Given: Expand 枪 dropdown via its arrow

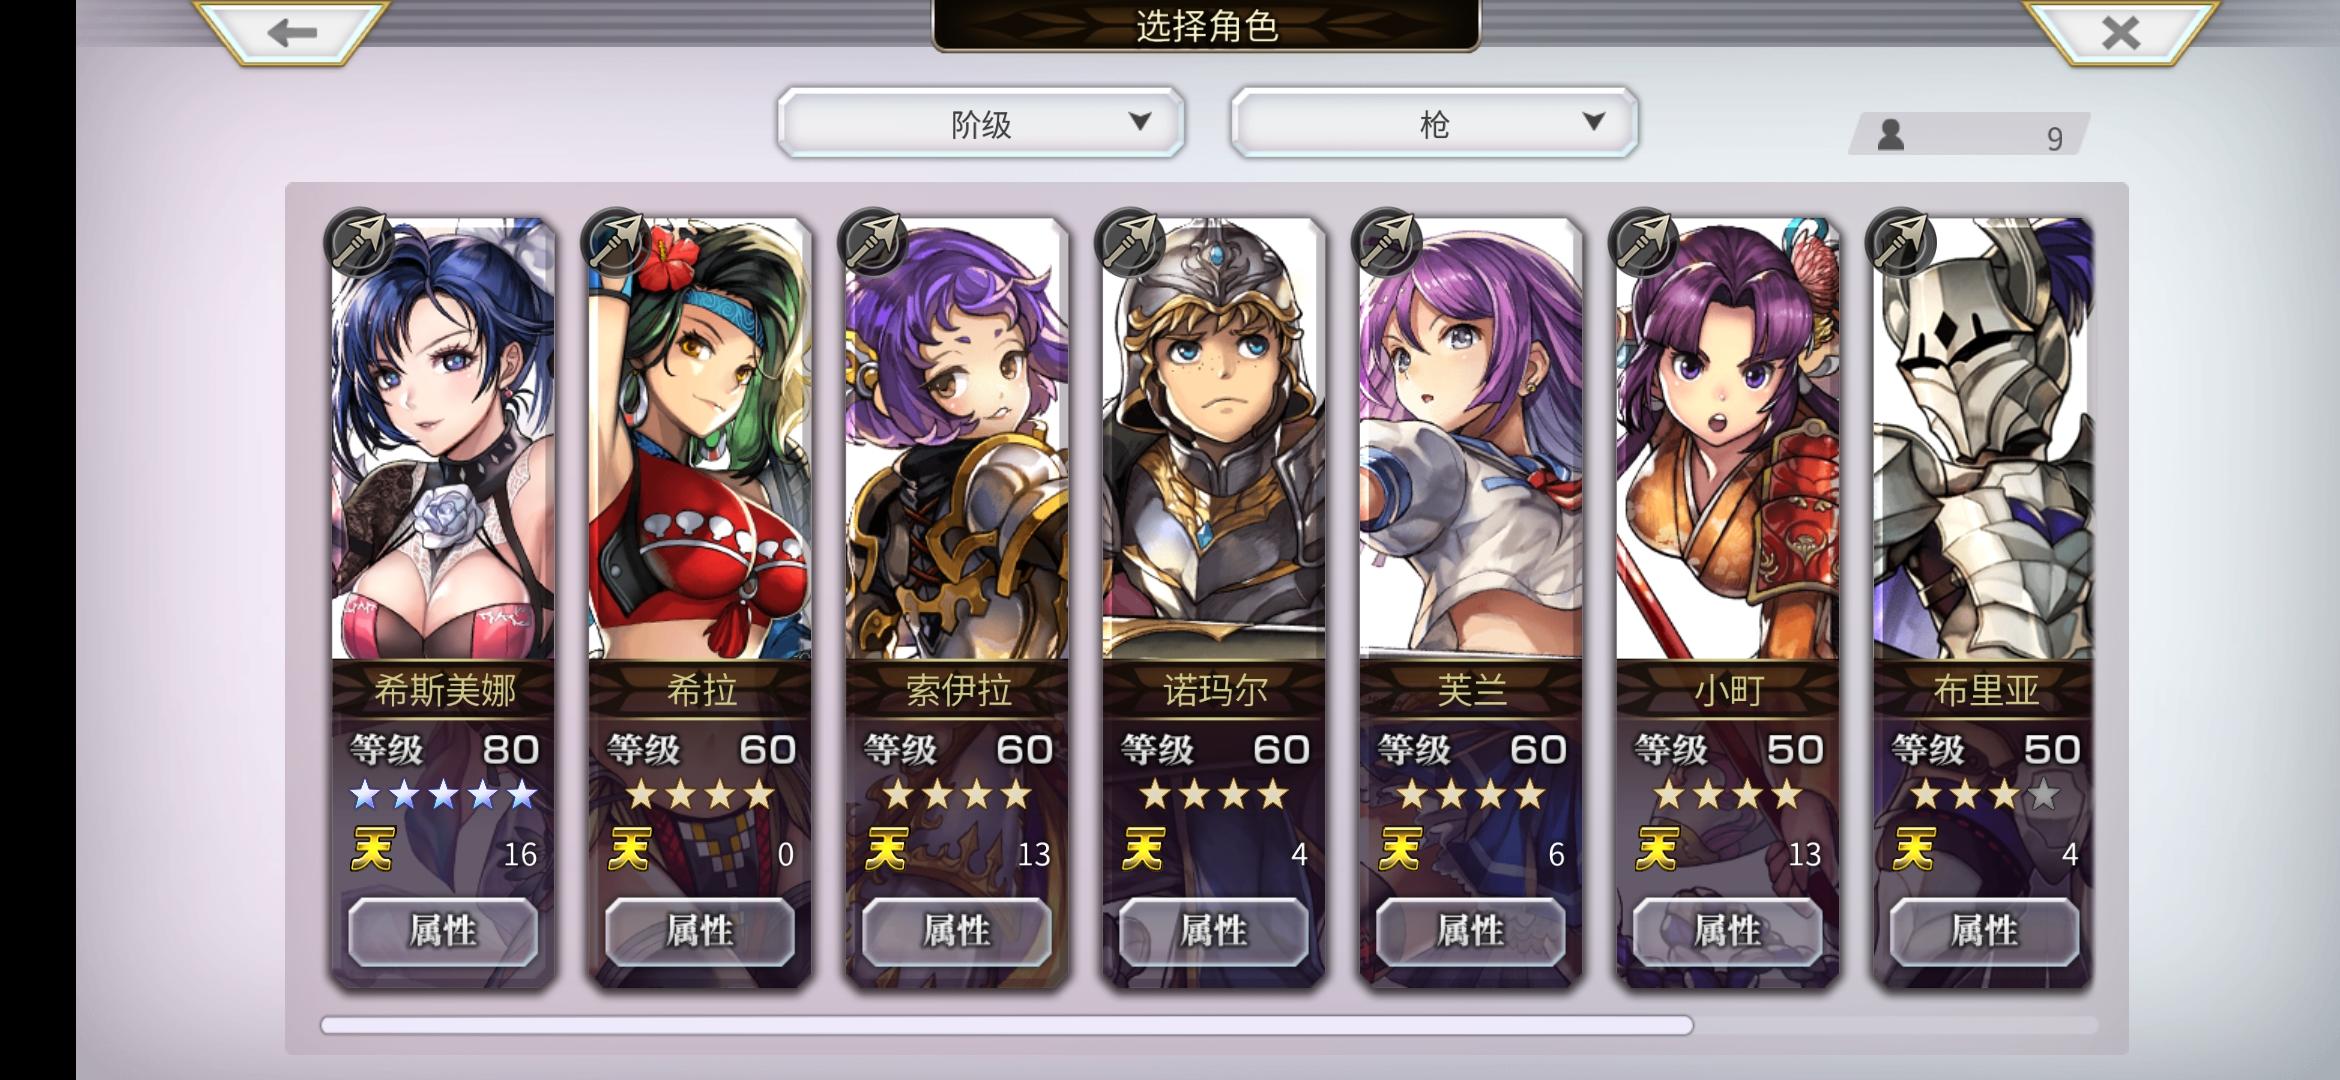Looking at the screenshot, I should point(1593,122).
